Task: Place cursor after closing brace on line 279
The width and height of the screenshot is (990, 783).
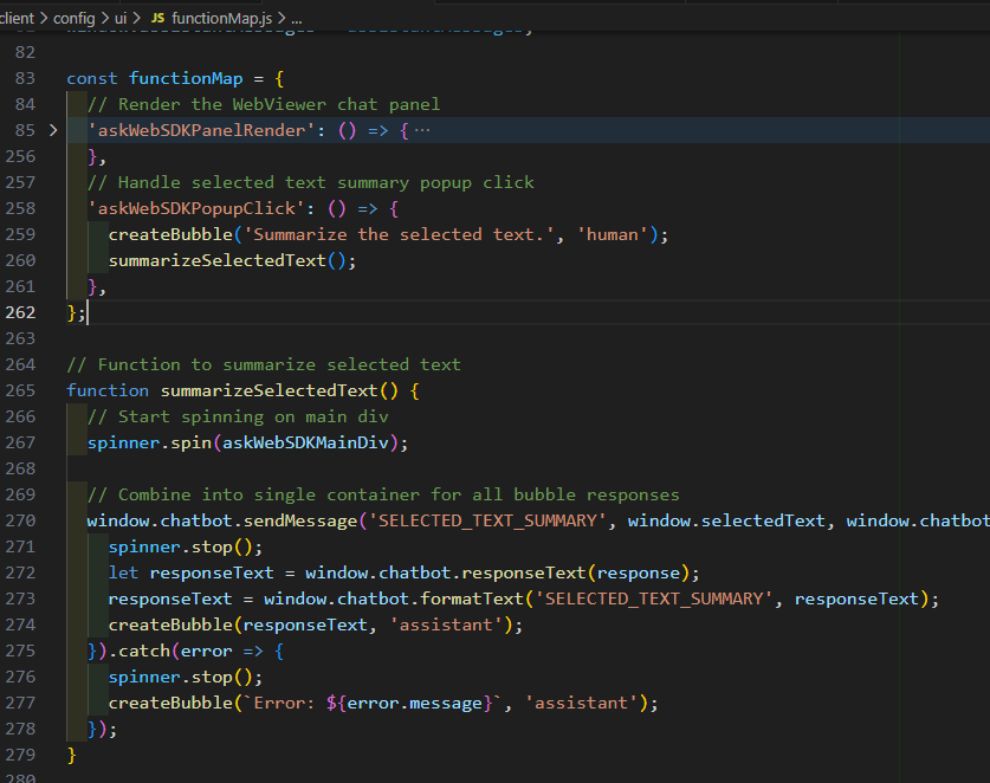Action: pos(77,755)
